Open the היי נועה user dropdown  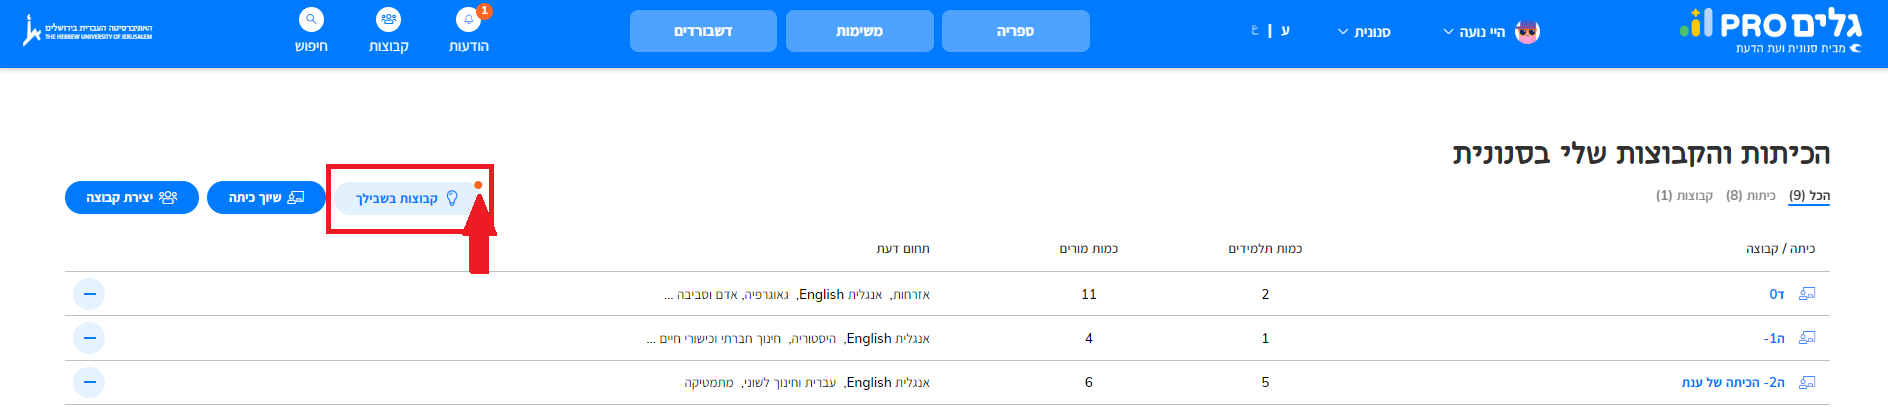pyautogui.click(x=1474, y=32)
